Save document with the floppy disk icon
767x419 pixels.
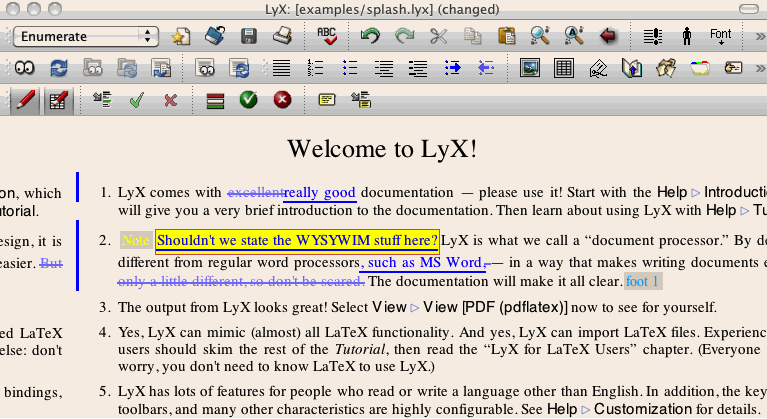[x=248, y=36]
